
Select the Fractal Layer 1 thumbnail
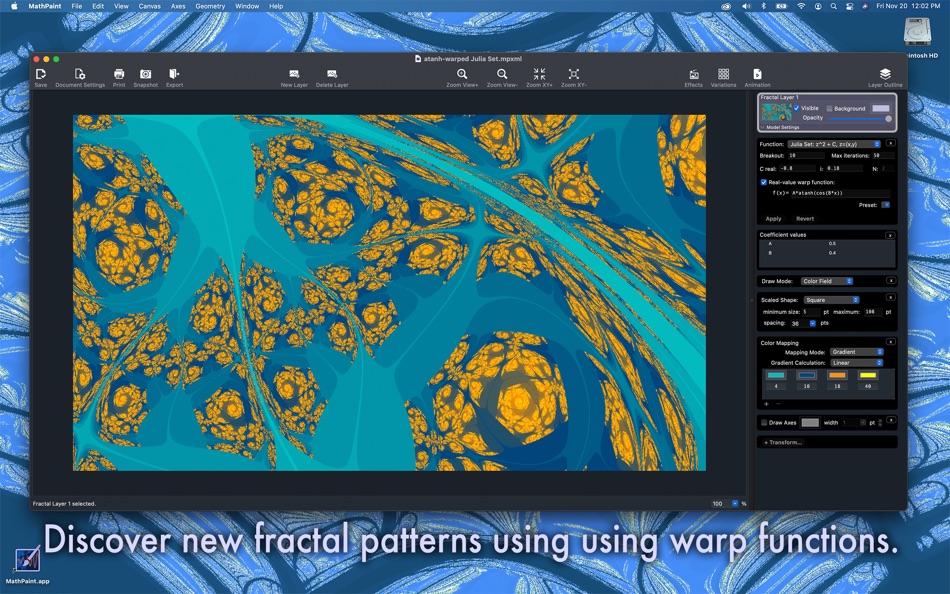(x=776, y=113)
